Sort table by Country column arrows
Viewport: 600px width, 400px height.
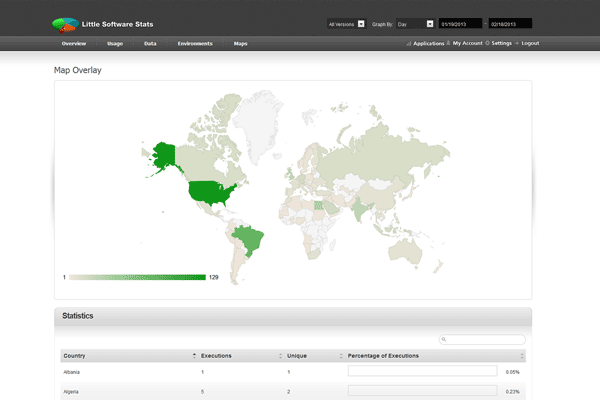194,356
